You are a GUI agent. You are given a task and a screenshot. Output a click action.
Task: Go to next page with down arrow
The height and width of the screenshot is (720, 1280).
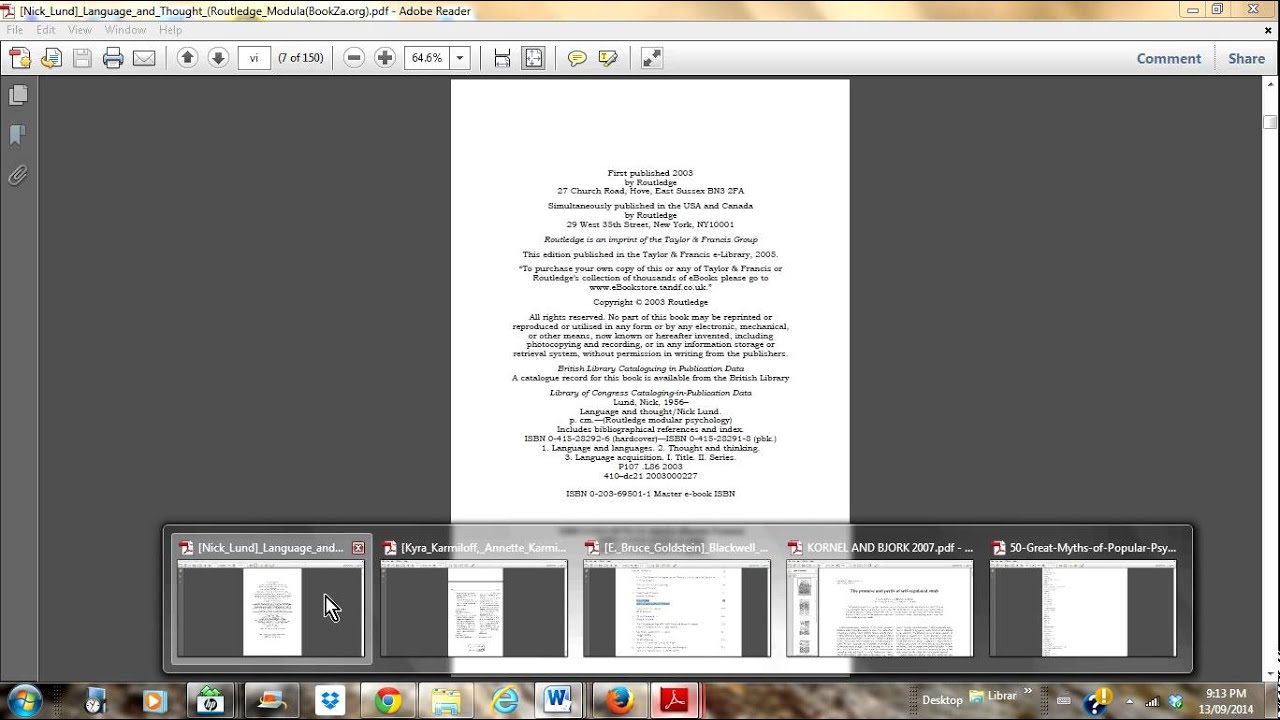click(218, 58)
